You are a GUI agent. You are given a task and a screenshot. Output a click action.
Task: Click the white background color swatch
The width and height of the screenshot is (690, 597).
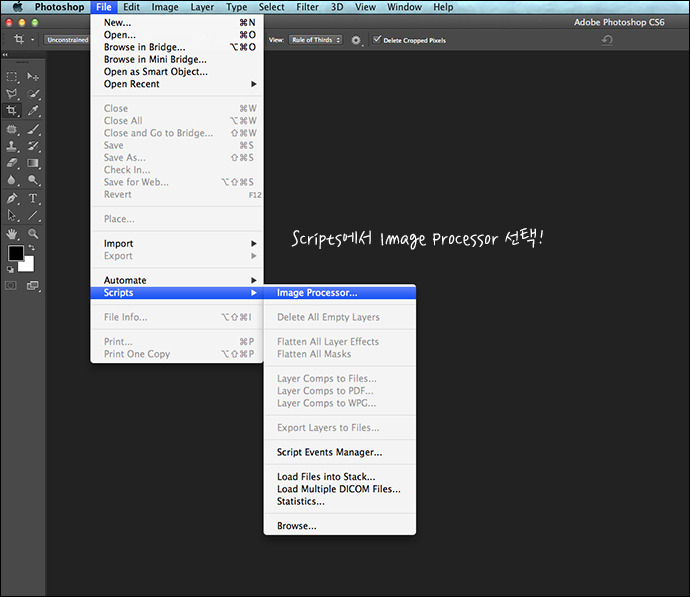pyautogui.click(x=28, y=265)
